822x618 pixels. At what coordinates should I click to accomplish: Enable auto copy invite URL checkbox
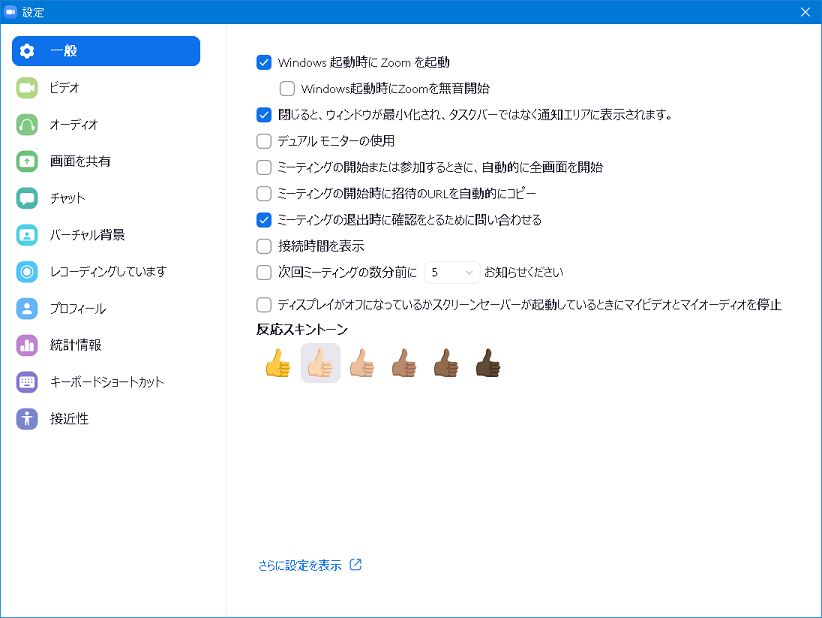[264, 193]
